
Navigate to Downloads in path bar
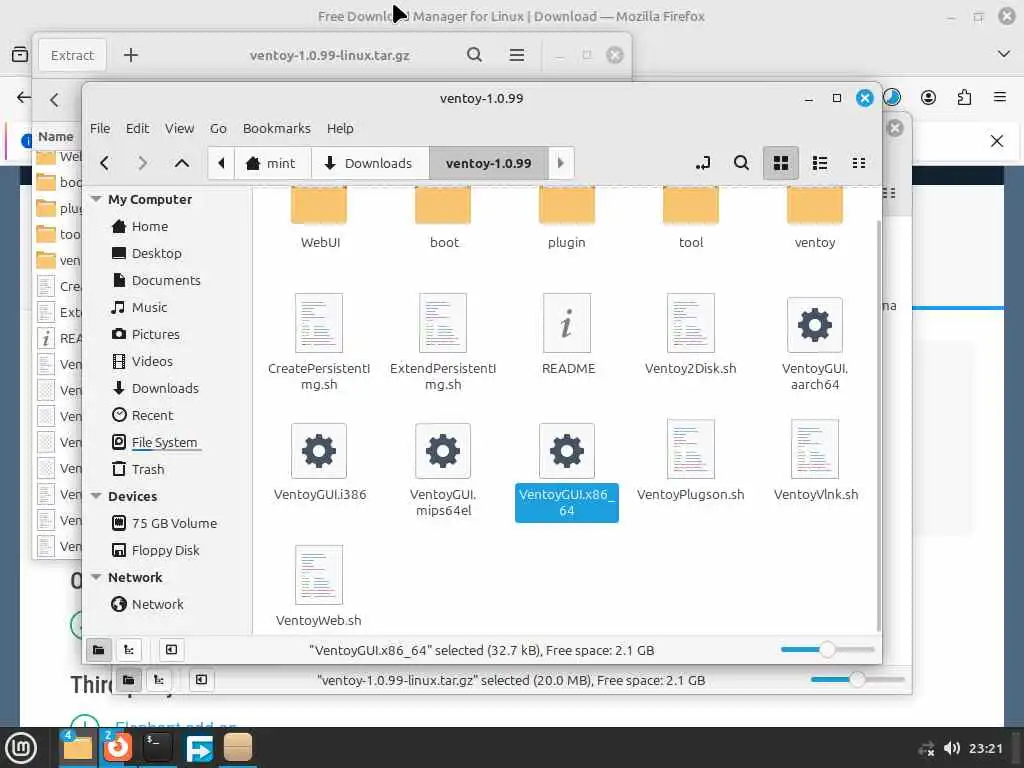click(x=369, y=163)
